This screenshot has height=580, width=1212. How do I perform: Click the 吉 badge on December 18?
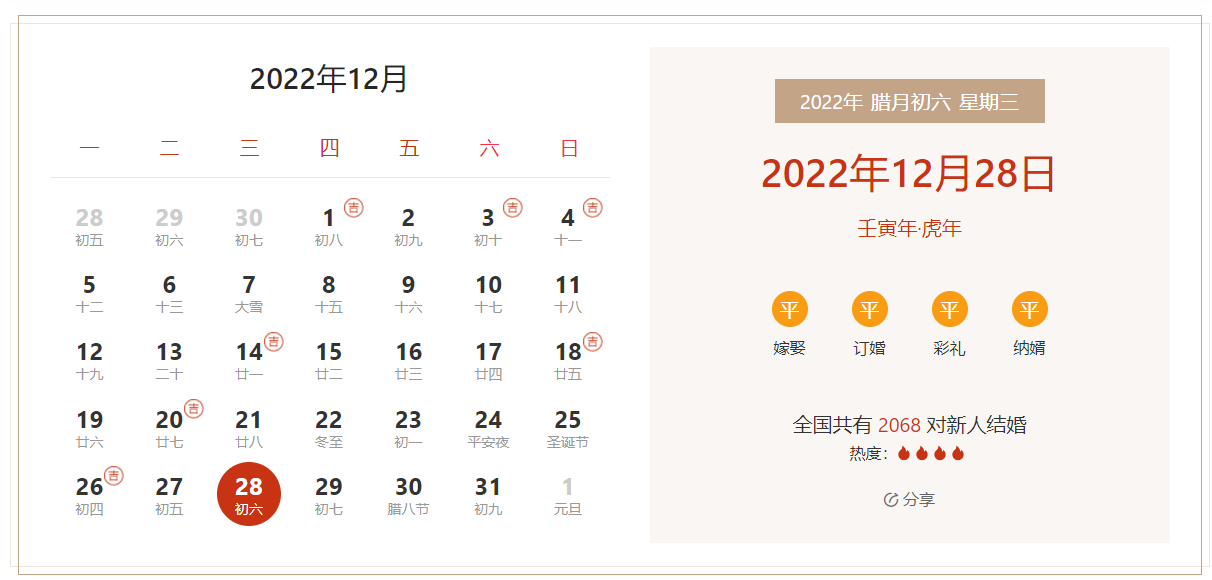[x=593, y=341]
